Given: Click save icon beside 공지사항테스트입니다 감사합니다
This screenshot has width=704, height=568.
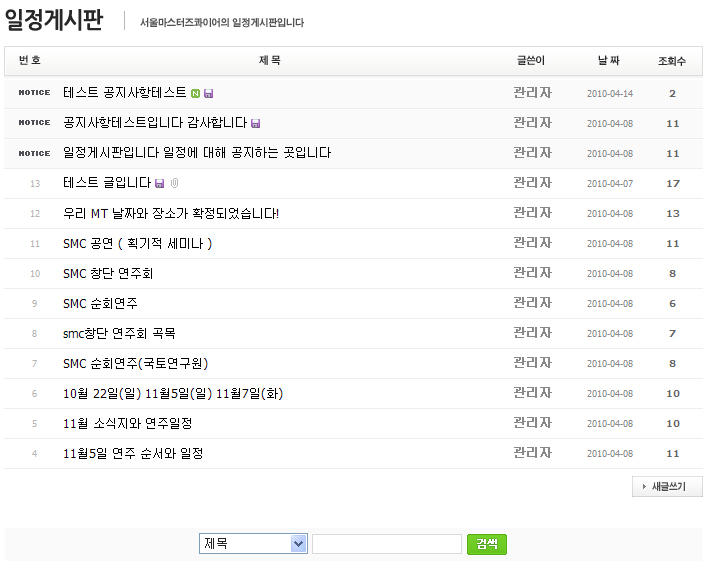Looking at the screenshot, I should (x=256, y=124).
